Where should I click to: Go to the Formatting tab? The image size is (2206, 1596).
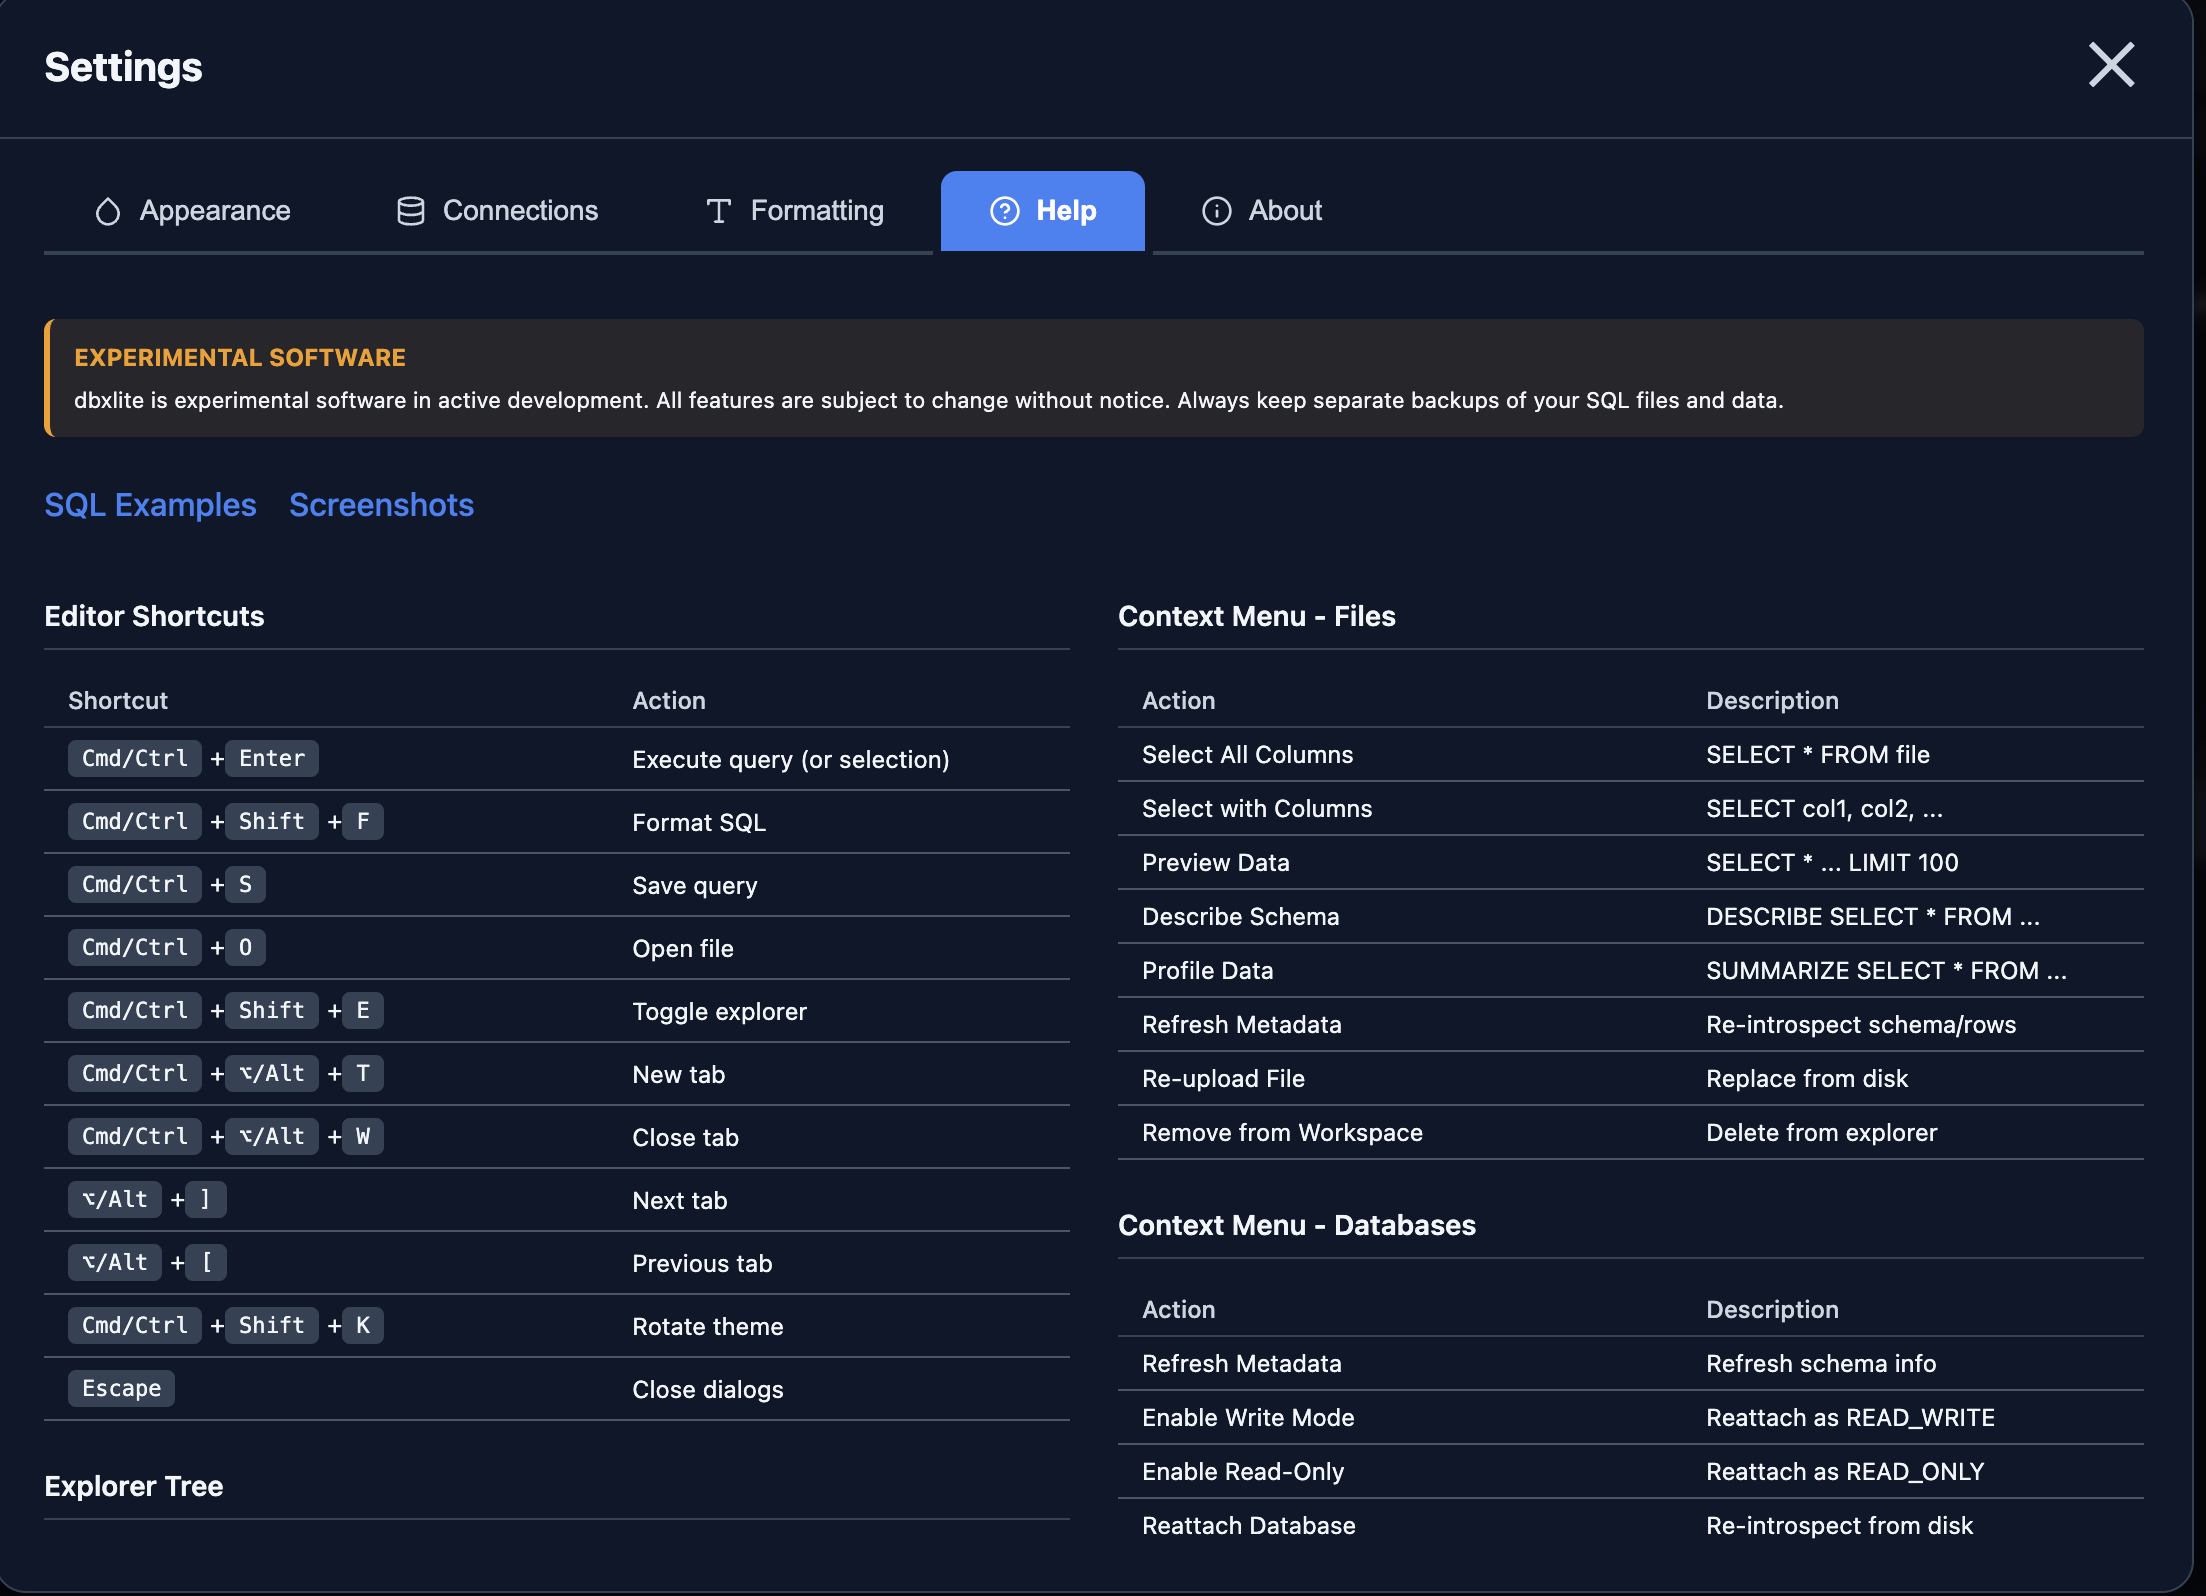pyautogui.click(x=816, y=211)
